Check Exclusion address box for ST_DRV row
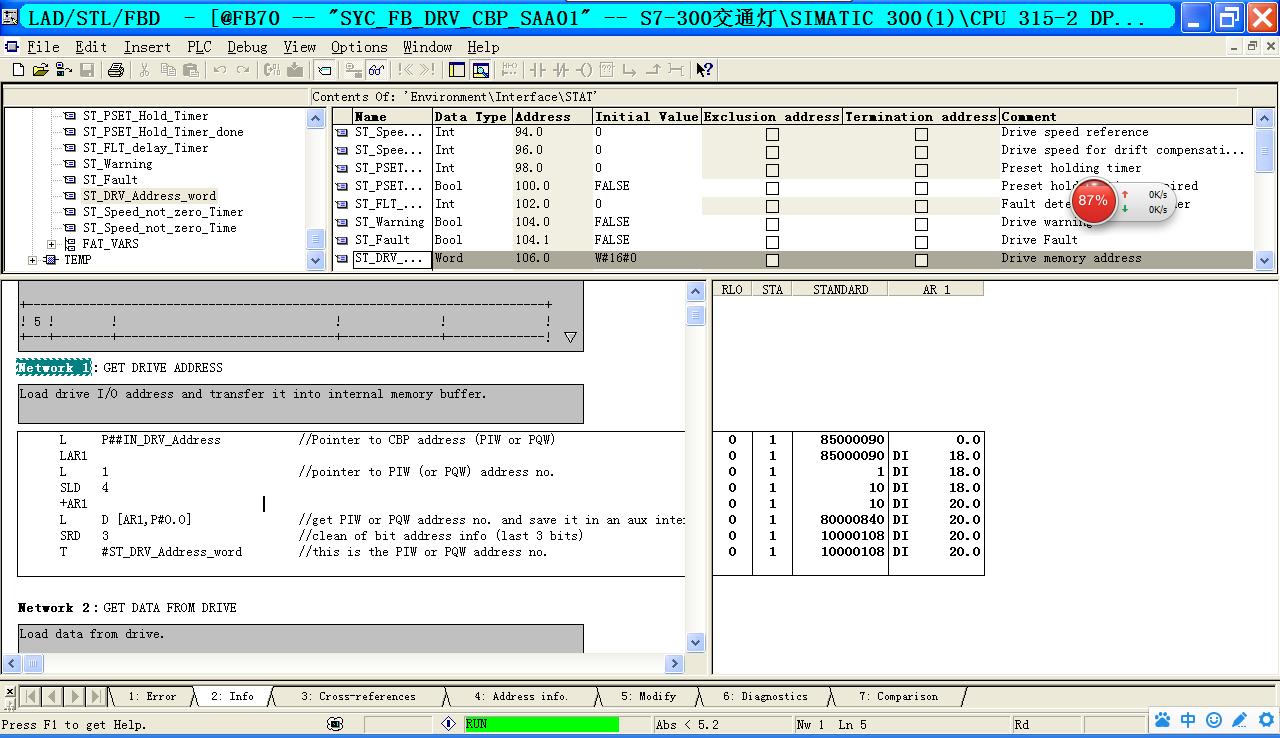This screenshot has width=1280, height=738. point(772,260)
